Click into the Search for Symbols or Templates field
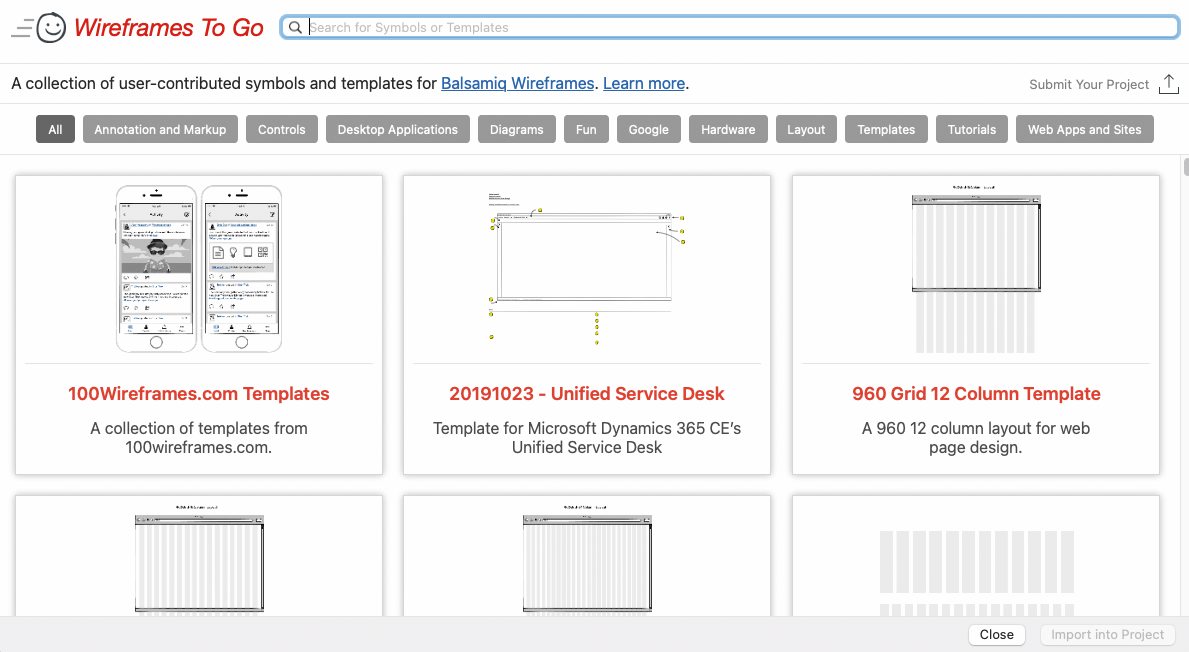Image resolution: width=1189 pixels, height=652 pixels. 729,27
